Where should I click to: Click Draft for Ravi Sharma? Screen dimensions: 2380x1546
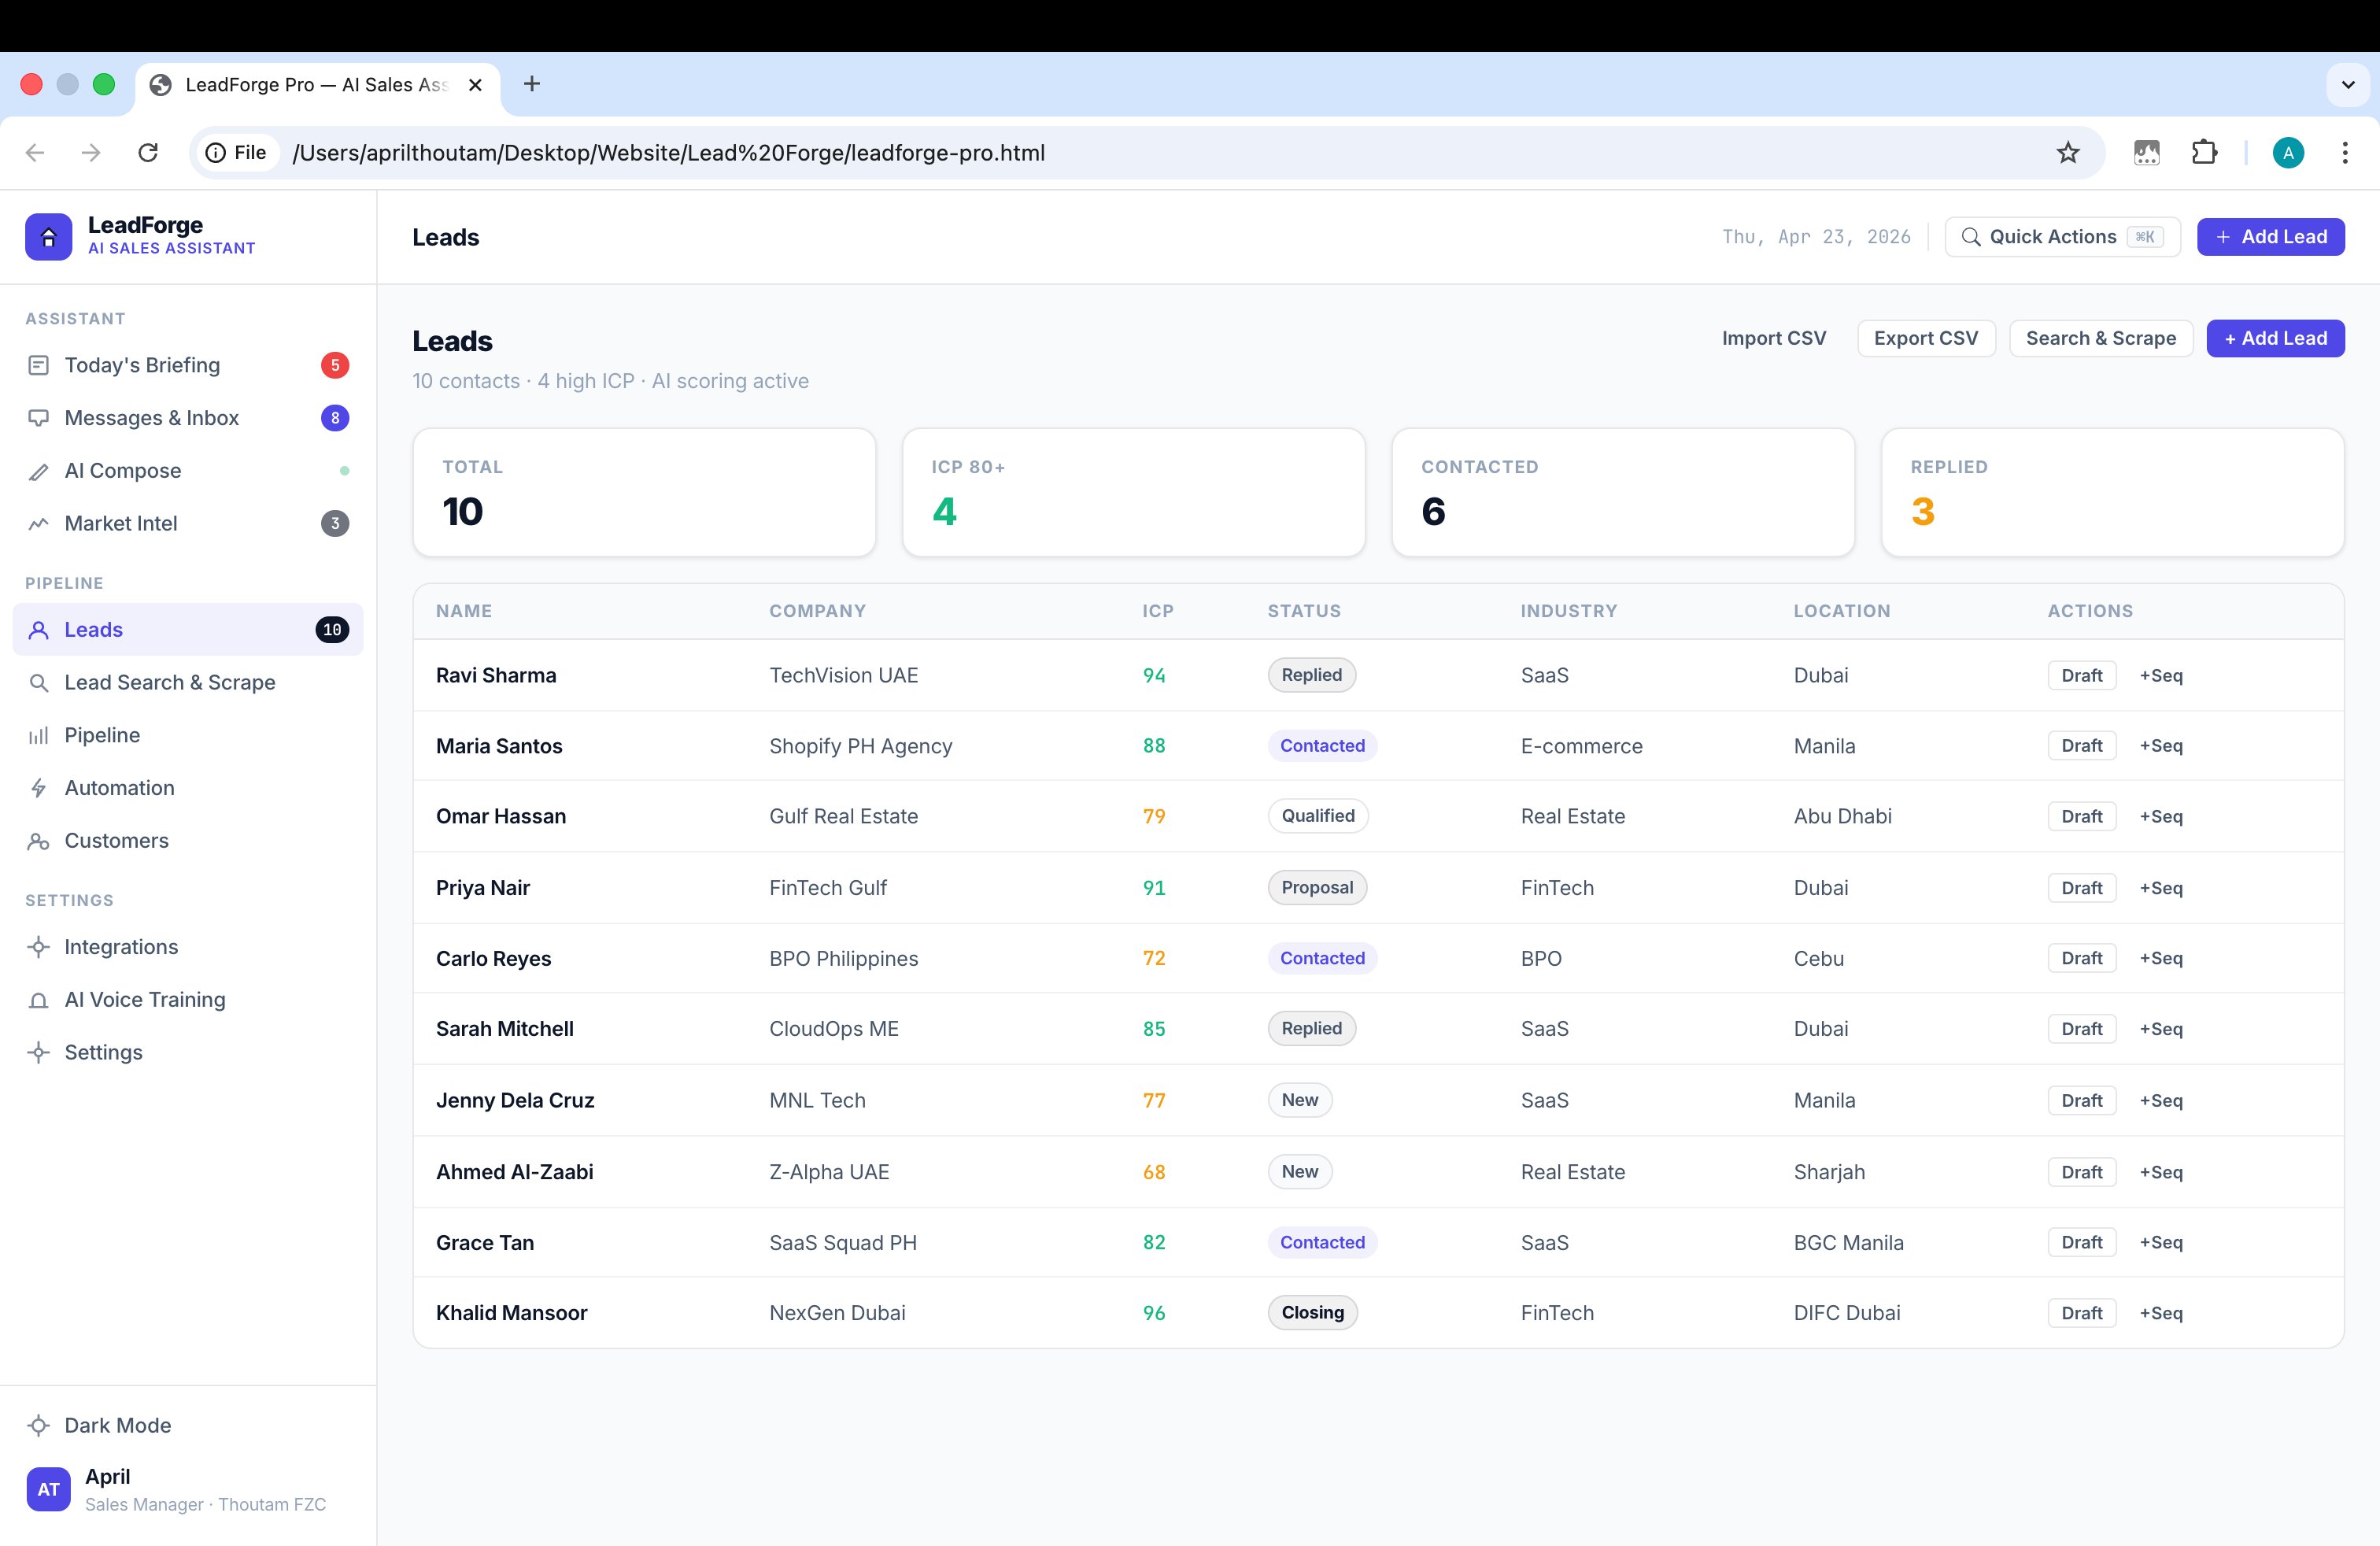pyautogui.click(x=2081, y=675)
